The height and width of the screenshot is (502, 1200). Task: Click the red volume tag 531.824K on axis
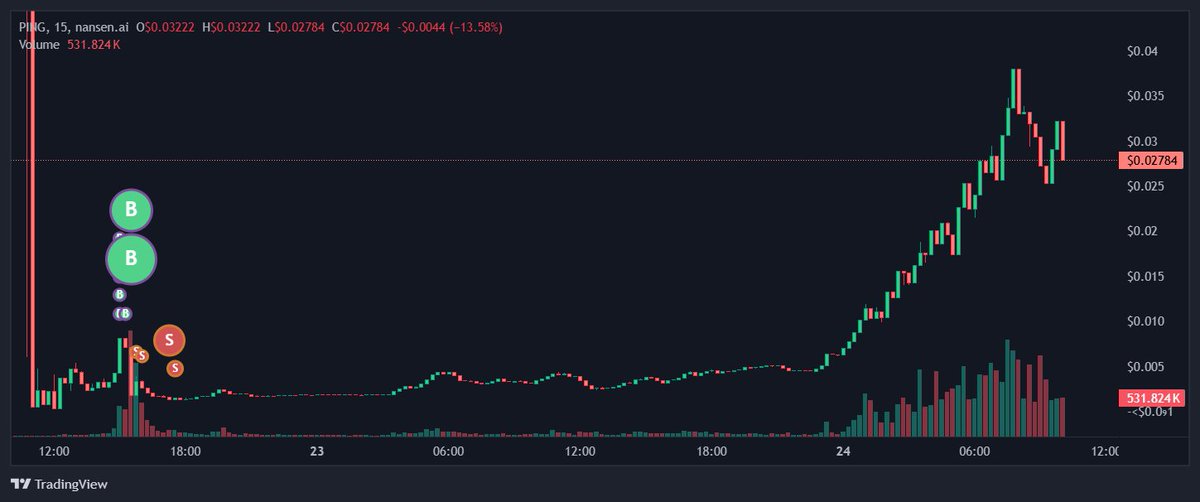pyautogui.click(x=1151, y=398)
